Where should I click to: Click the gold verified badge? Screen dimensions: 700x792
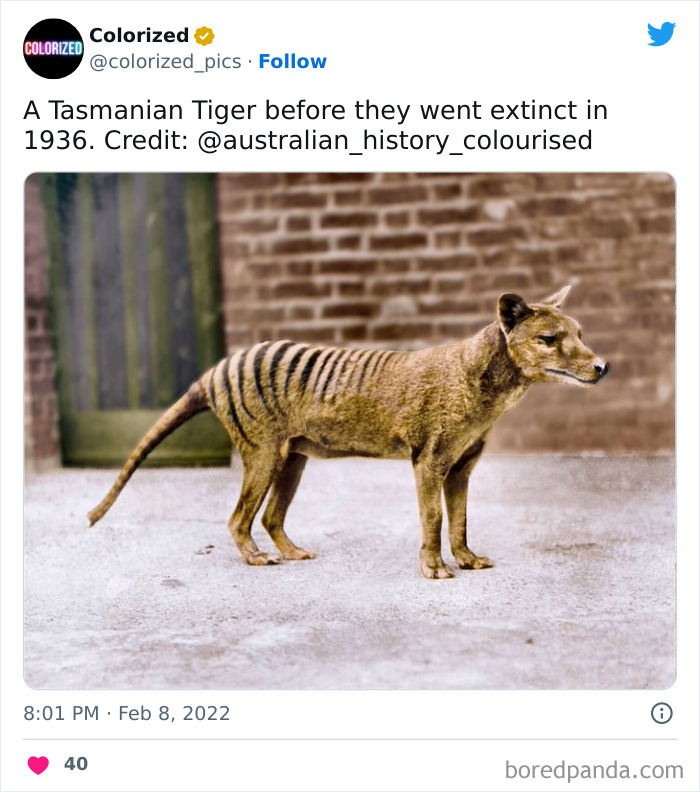pos(204,36)
